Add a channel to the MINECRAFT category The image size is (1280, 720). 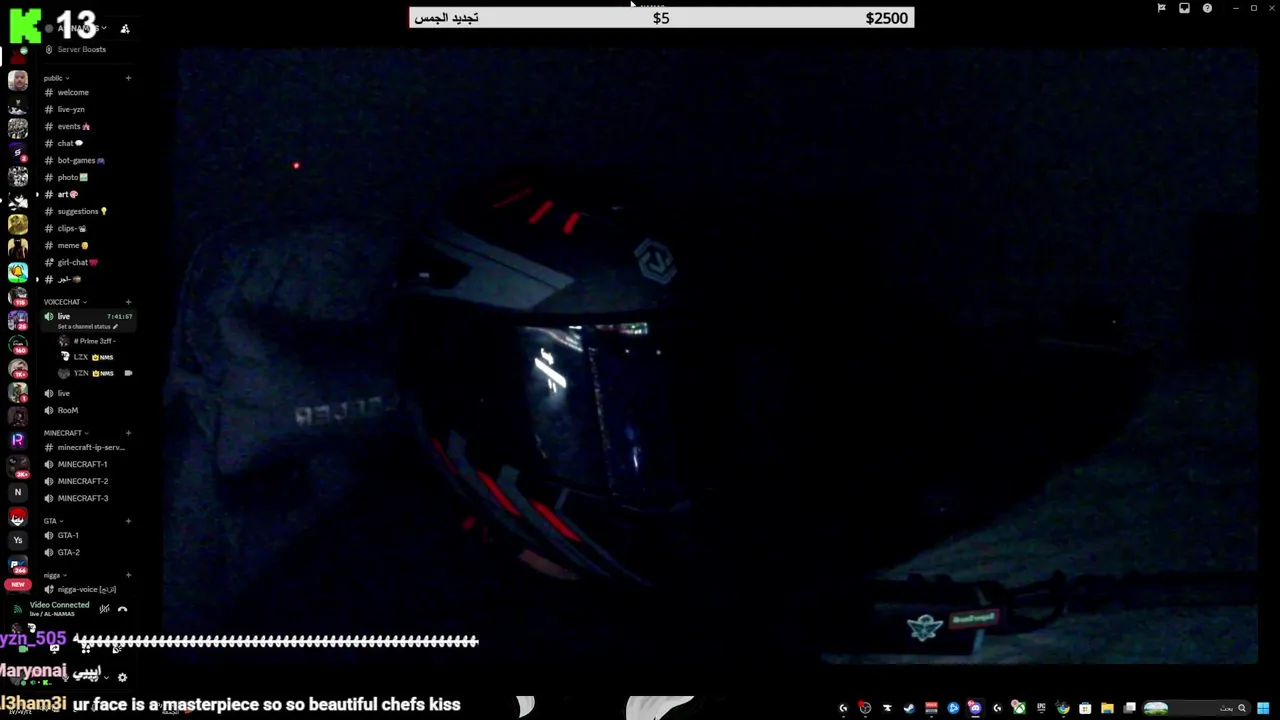128,433
